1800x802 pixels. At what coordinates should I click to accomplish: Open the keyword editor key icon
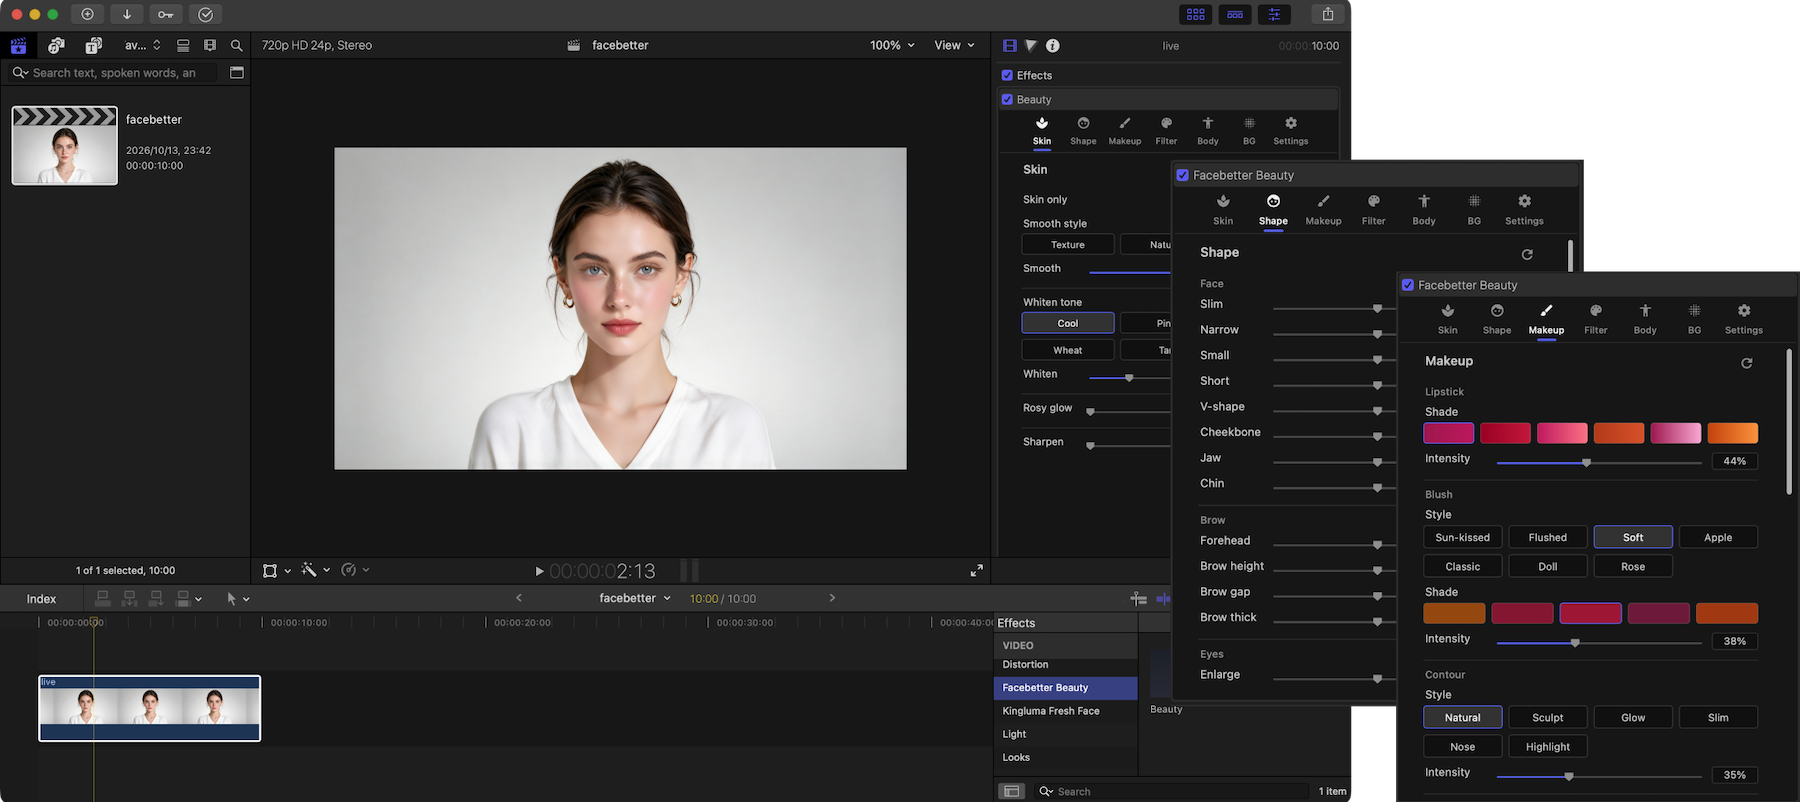click(166, 14)
